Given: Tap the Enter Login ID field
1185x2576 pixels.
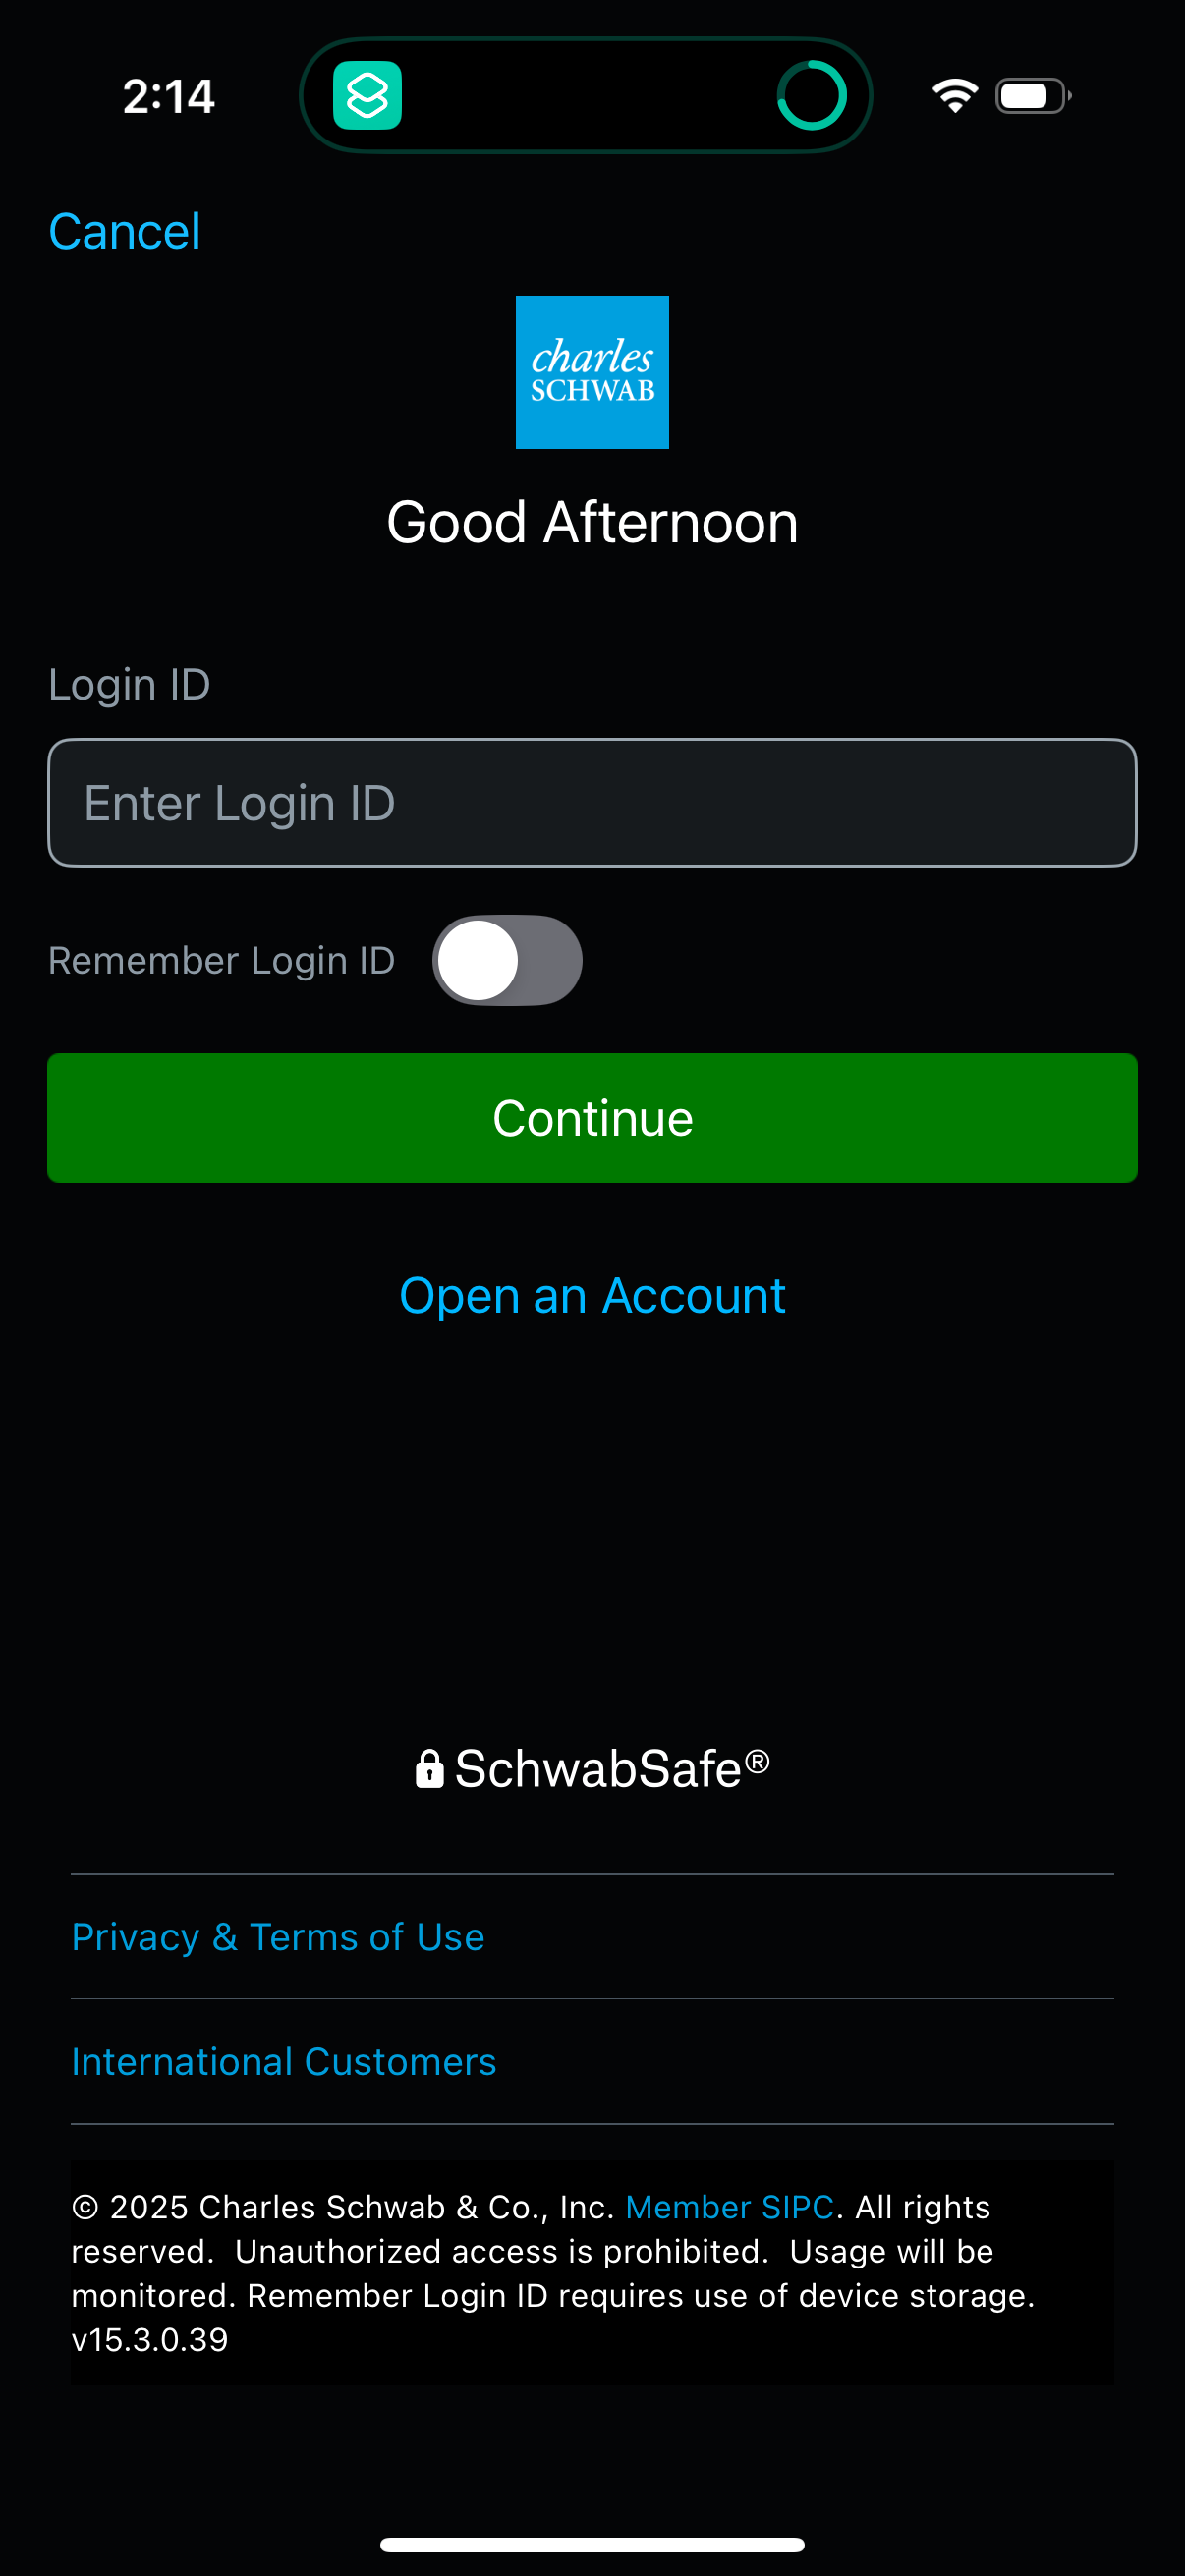Looking at the screenshot, I should [592, 802].
